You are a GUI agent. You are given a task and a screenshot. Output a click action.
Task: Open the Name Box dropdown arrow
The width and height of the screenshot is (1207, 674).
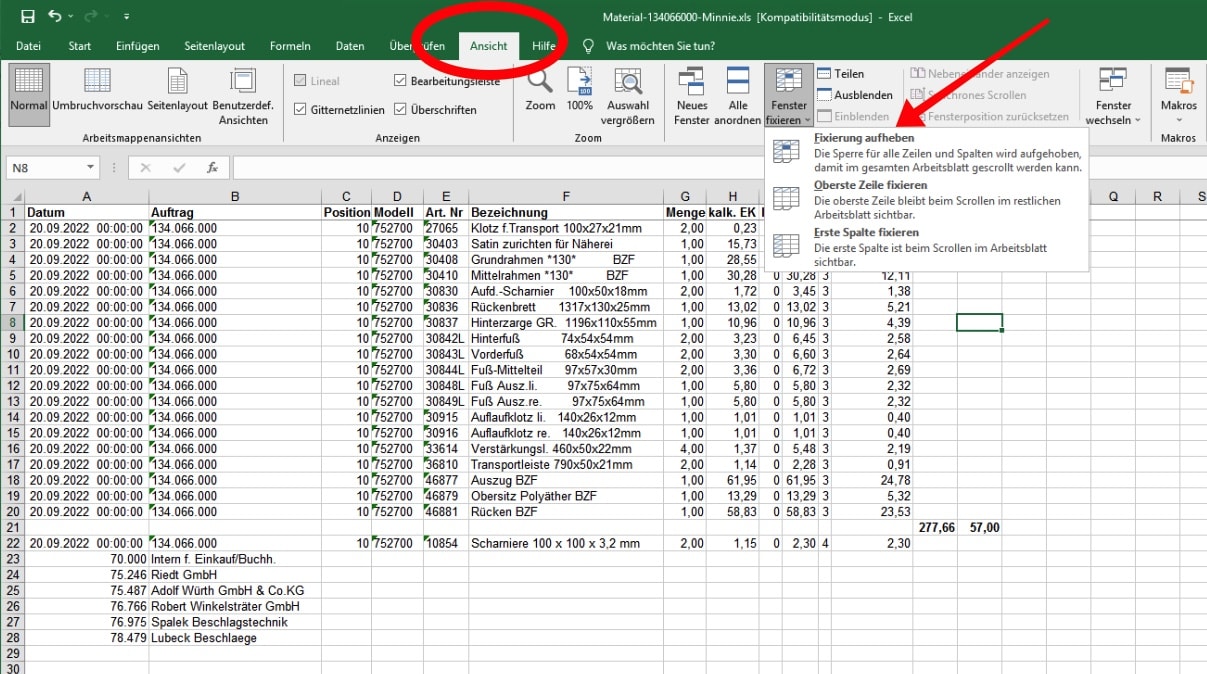pos(90,168)
